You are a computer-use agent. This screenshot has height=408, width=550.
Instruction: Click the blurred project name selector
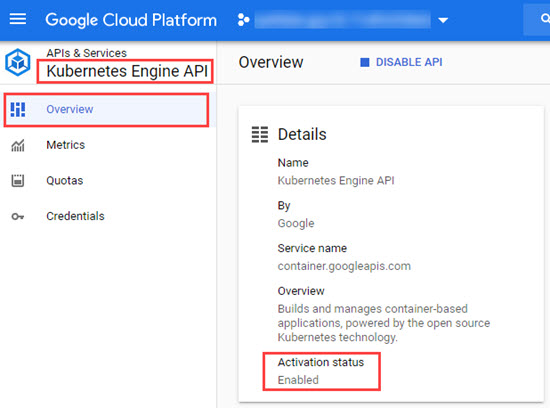pos(342,20)
